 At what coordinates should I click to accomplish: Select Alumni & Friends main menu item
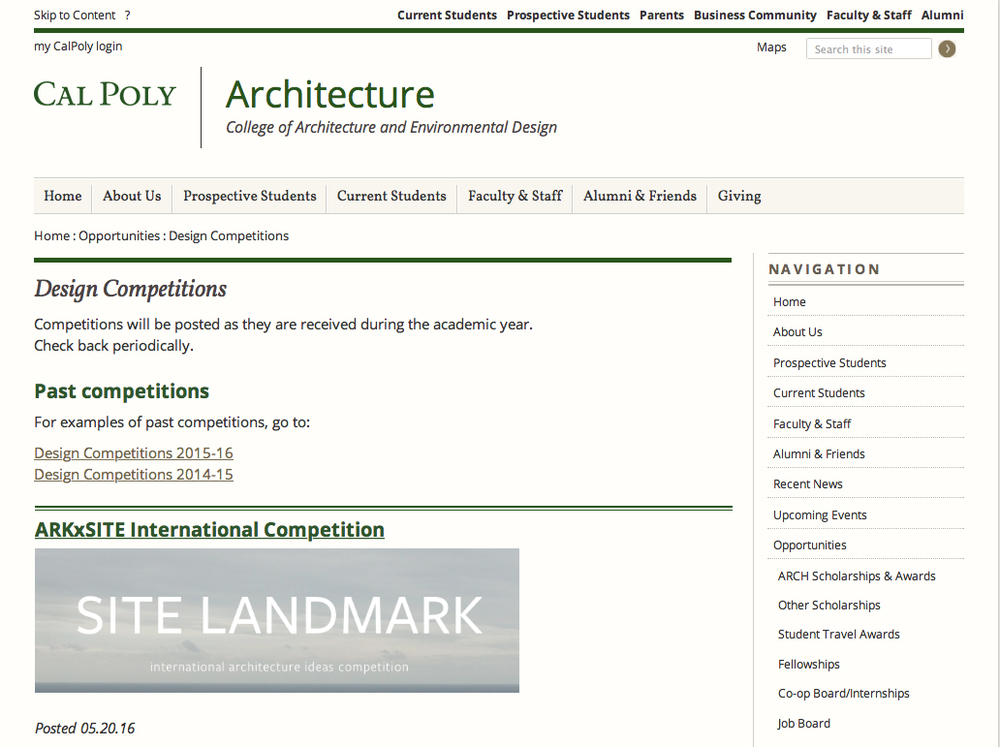[640, 196]
